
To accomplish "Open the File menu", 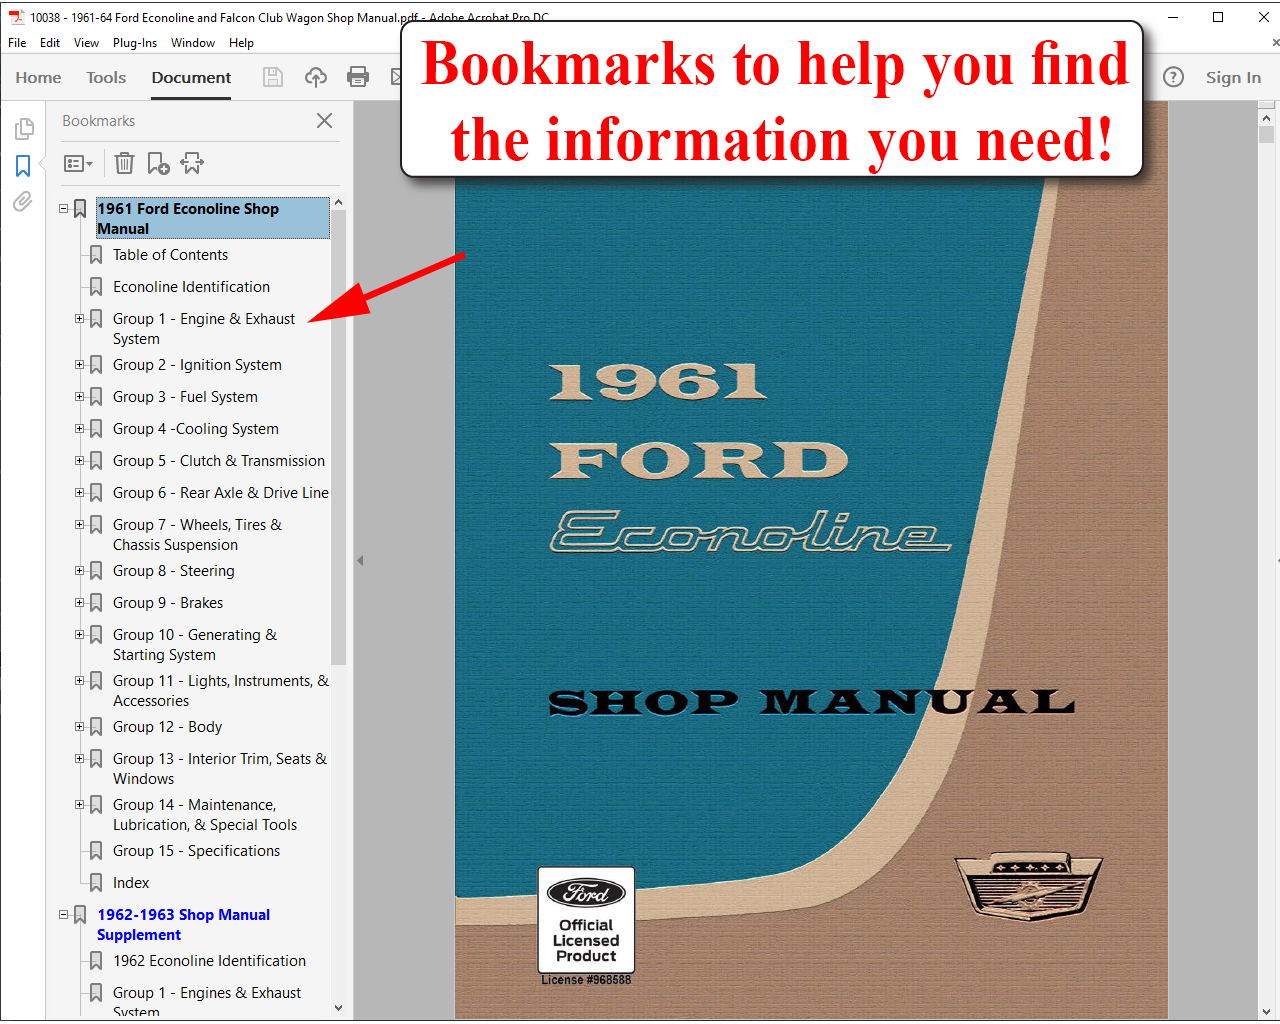I will (17, 43).
